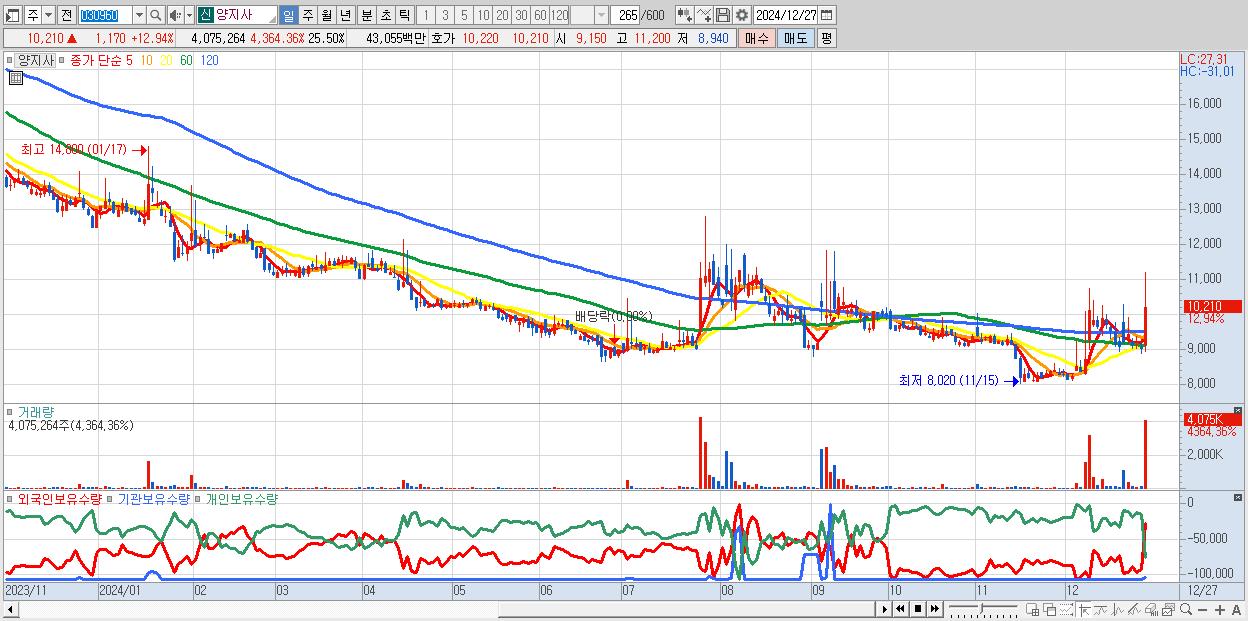Click the bar count field showing 265
This screenshot has width=1248, height=621.
626,15
